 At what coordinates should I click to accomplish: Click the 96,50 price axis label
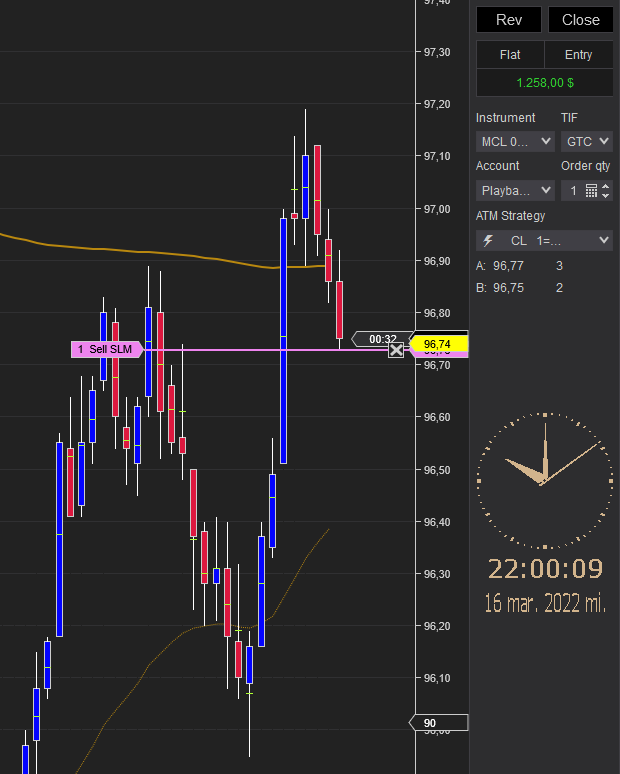tap(437, 470)
